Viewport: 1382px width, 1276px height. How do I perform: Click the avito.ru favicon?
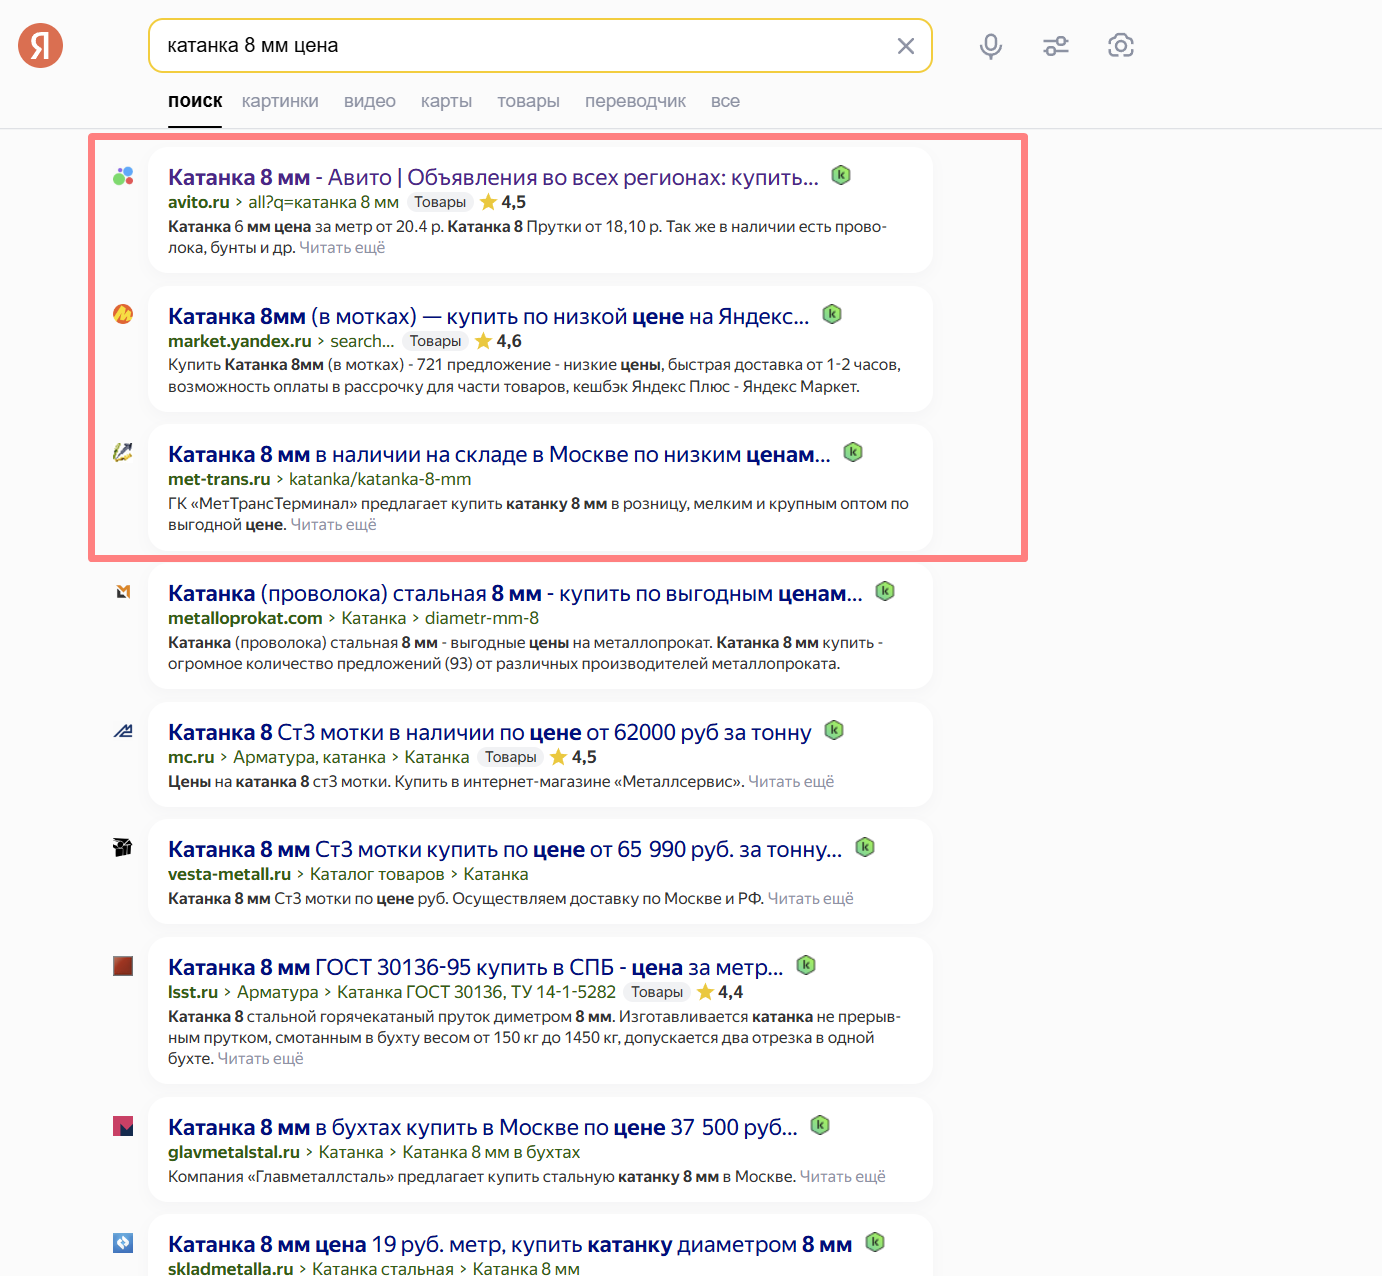point(123,177)
